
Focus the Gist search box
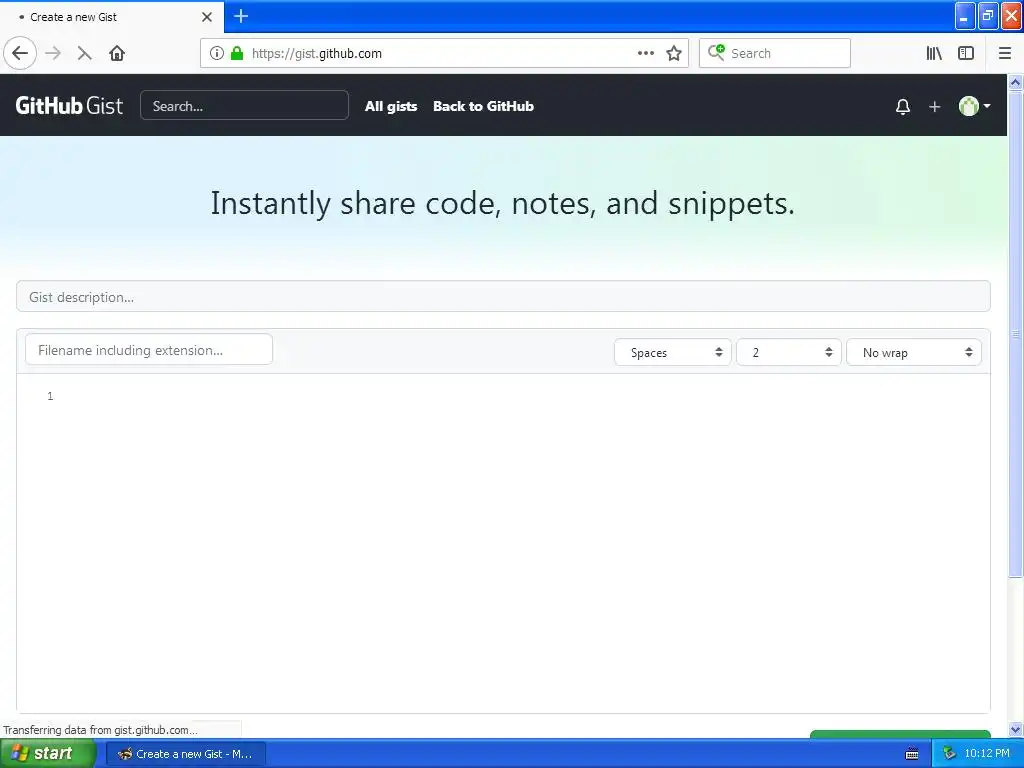point(244,106)
